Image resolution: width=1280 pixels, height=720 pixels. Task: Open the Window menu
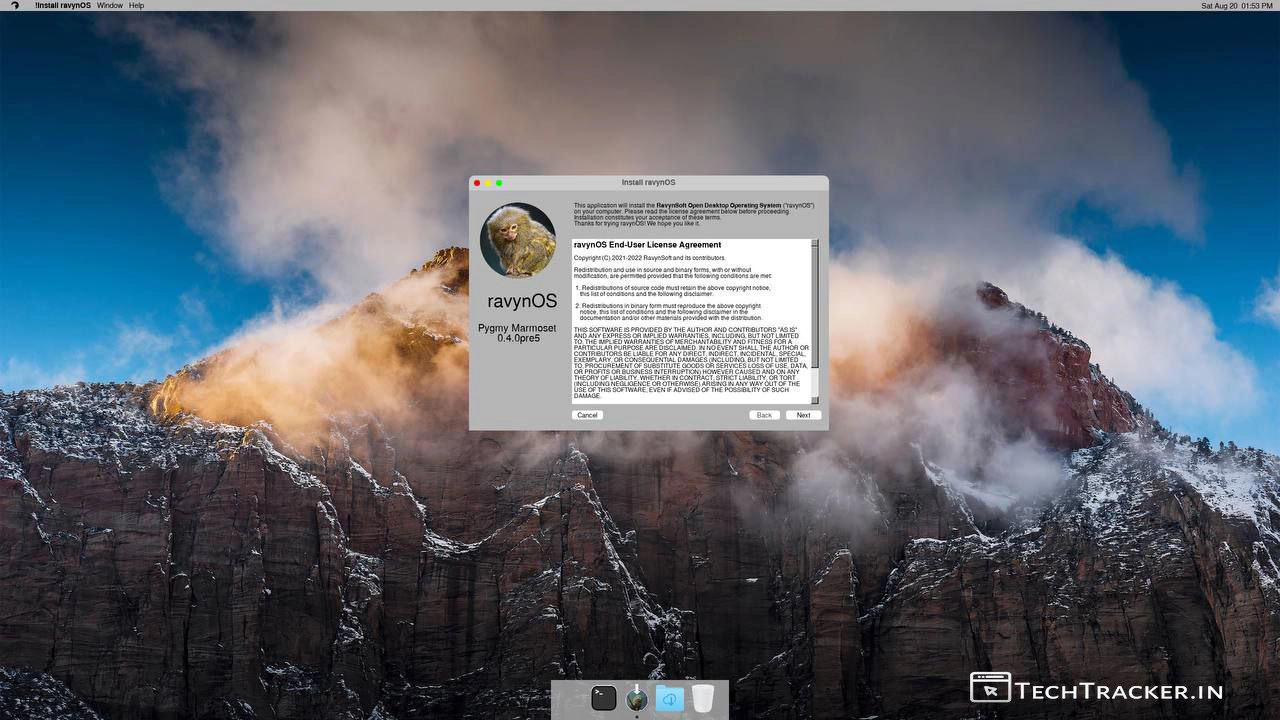point(110,6)
